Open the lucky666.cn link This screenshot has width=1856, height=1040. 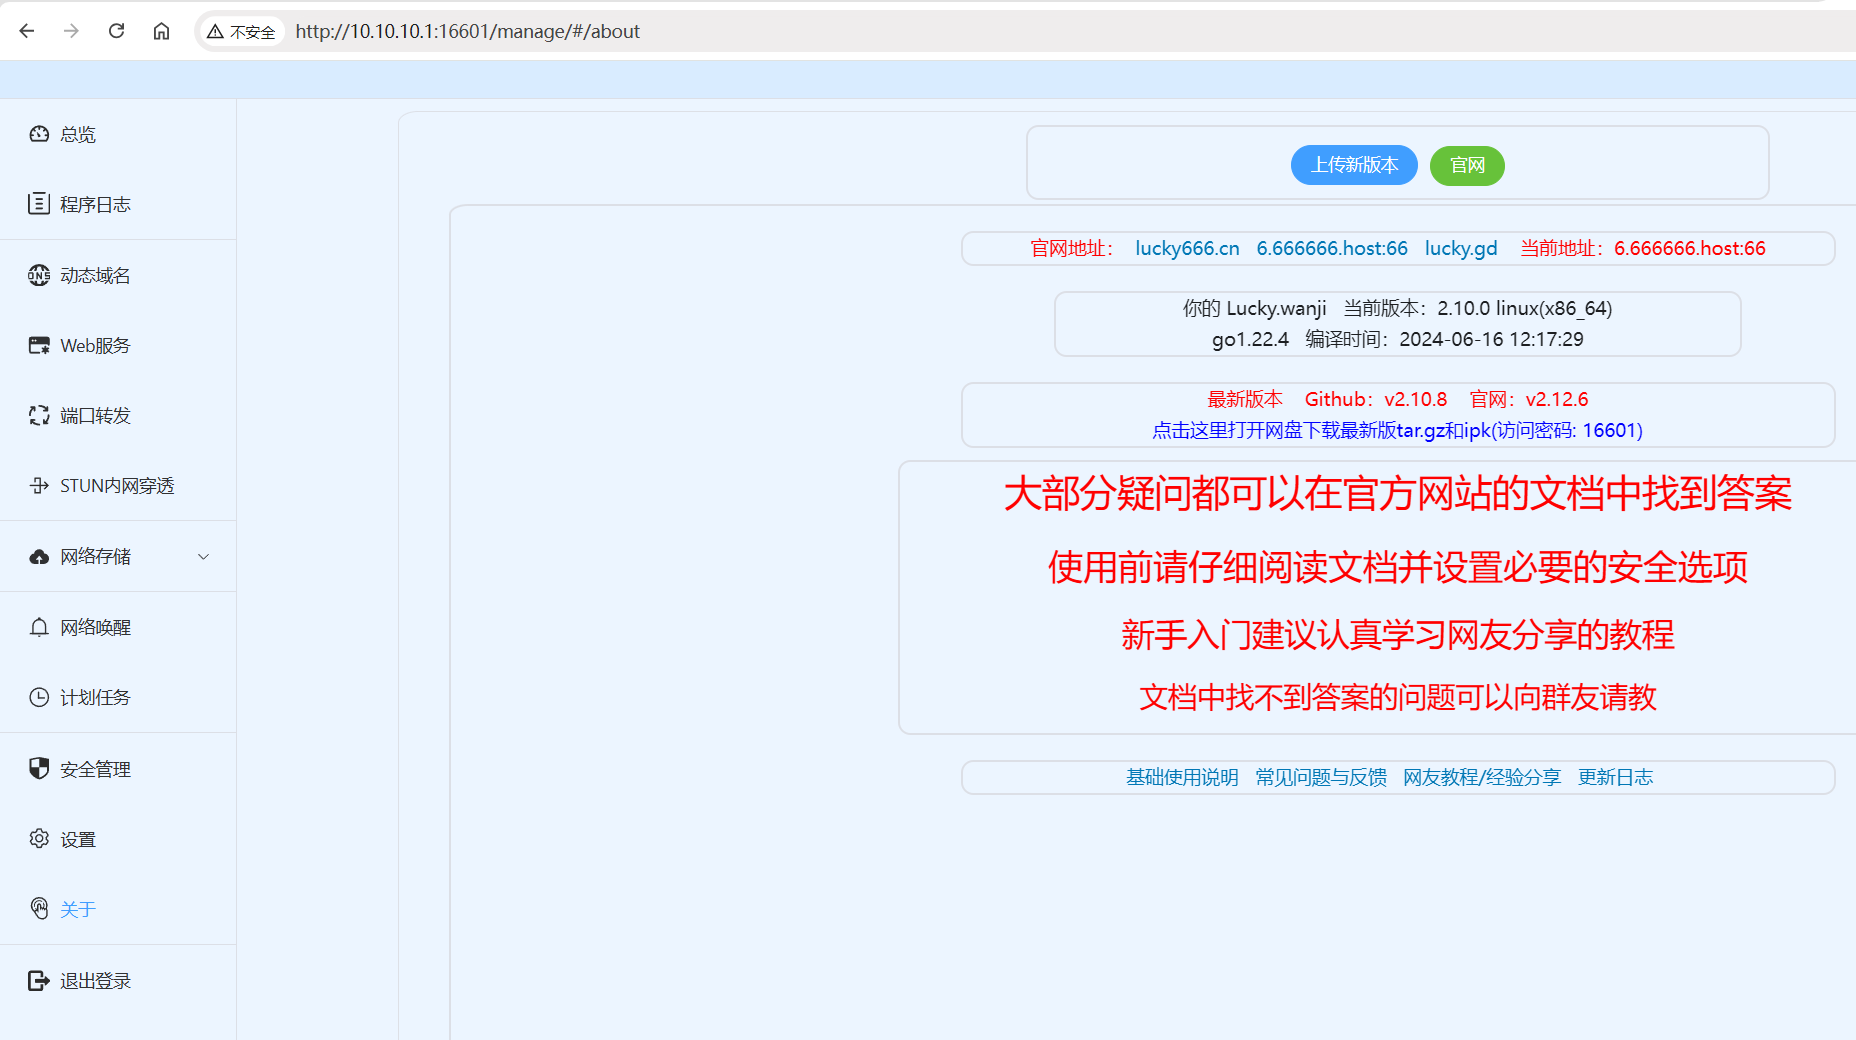[x=1187, y=248]
